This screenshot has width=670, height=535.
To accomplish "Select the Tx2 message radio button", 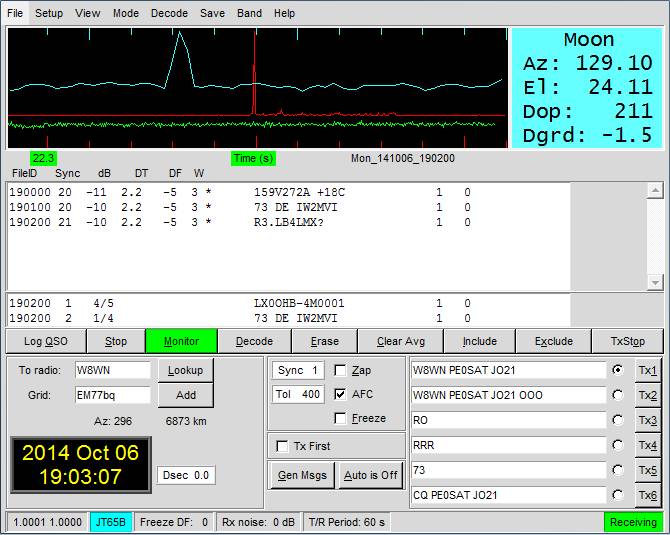I will (x=617, y=395).
